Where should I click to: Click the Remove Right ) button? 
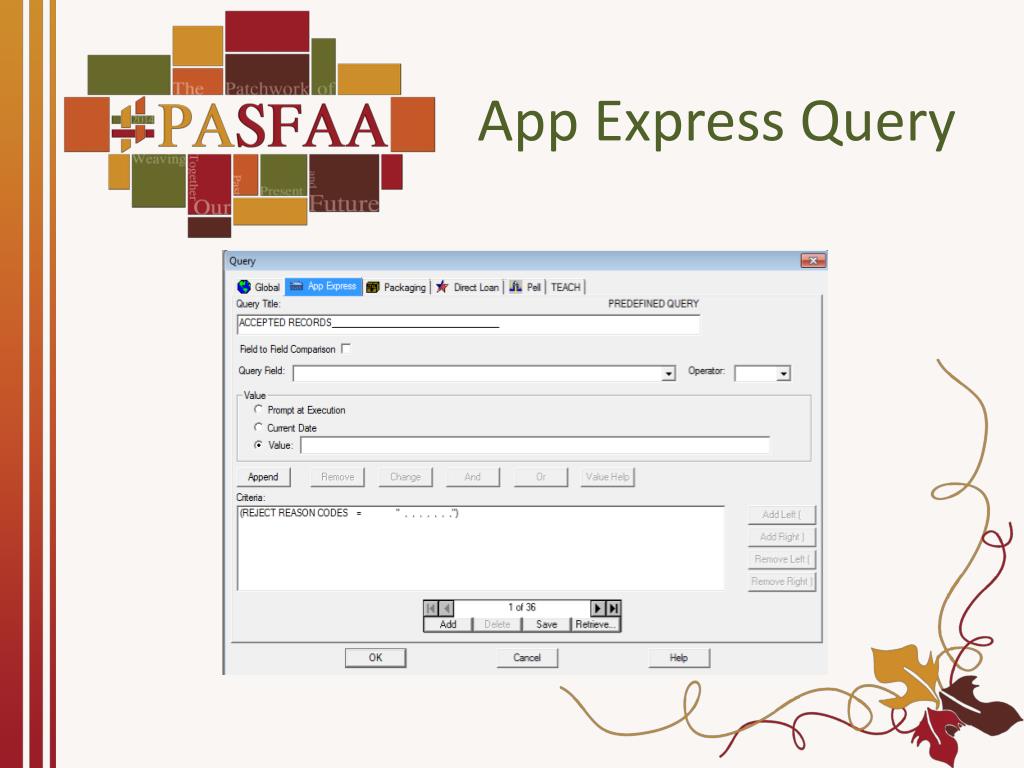tap(781, 581)
